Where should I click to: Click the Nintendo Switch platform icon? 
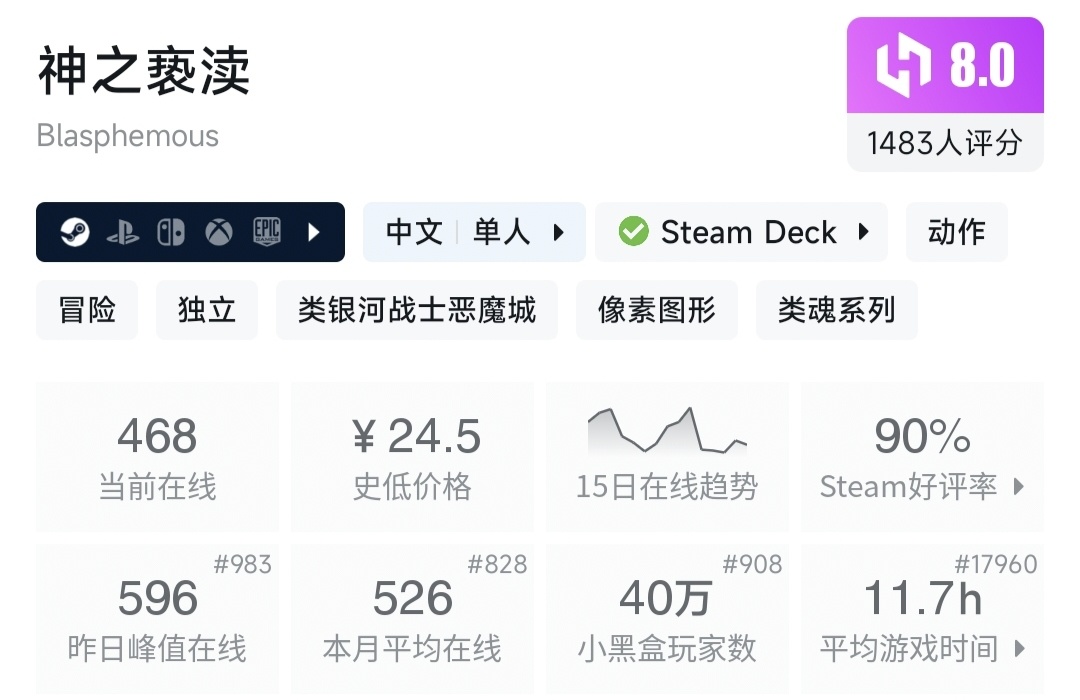pos(170,233)
